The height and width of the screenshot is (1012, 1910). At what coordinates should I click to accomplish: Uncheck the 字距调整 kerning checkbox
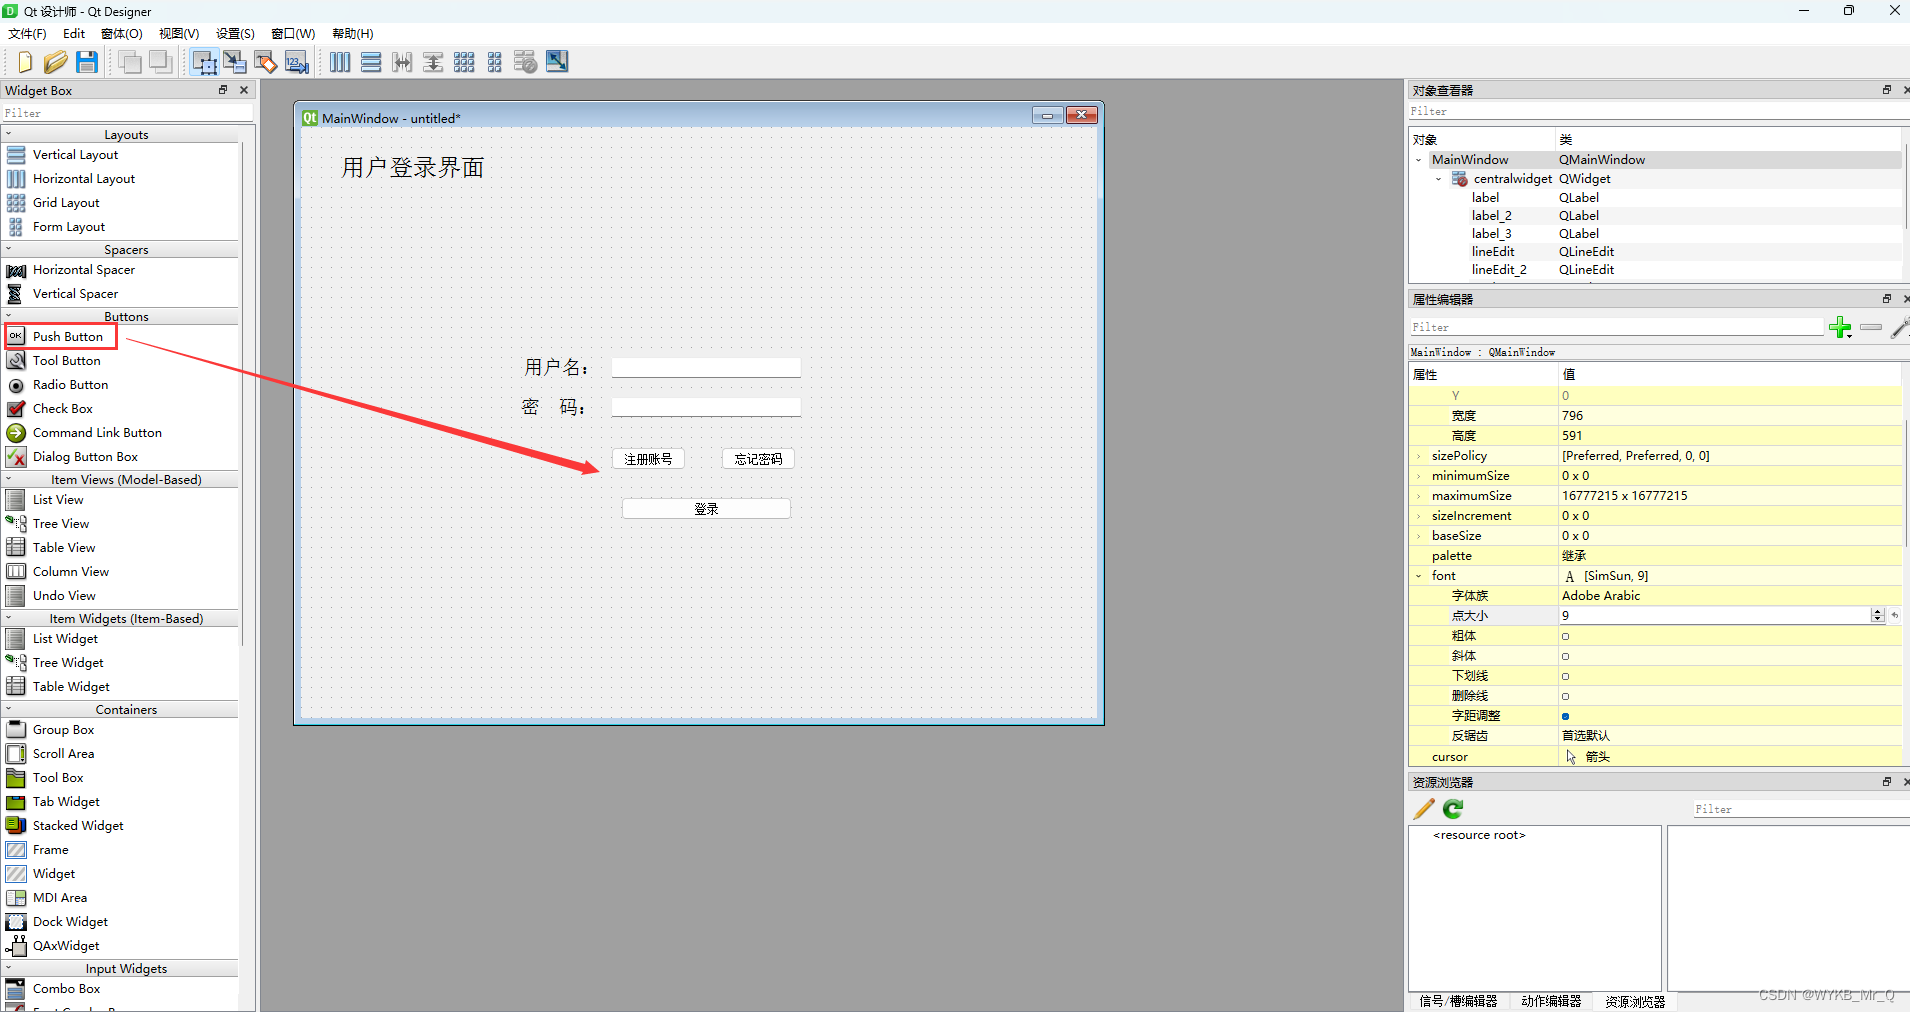pyautogui.click(x=1566, y=716)
